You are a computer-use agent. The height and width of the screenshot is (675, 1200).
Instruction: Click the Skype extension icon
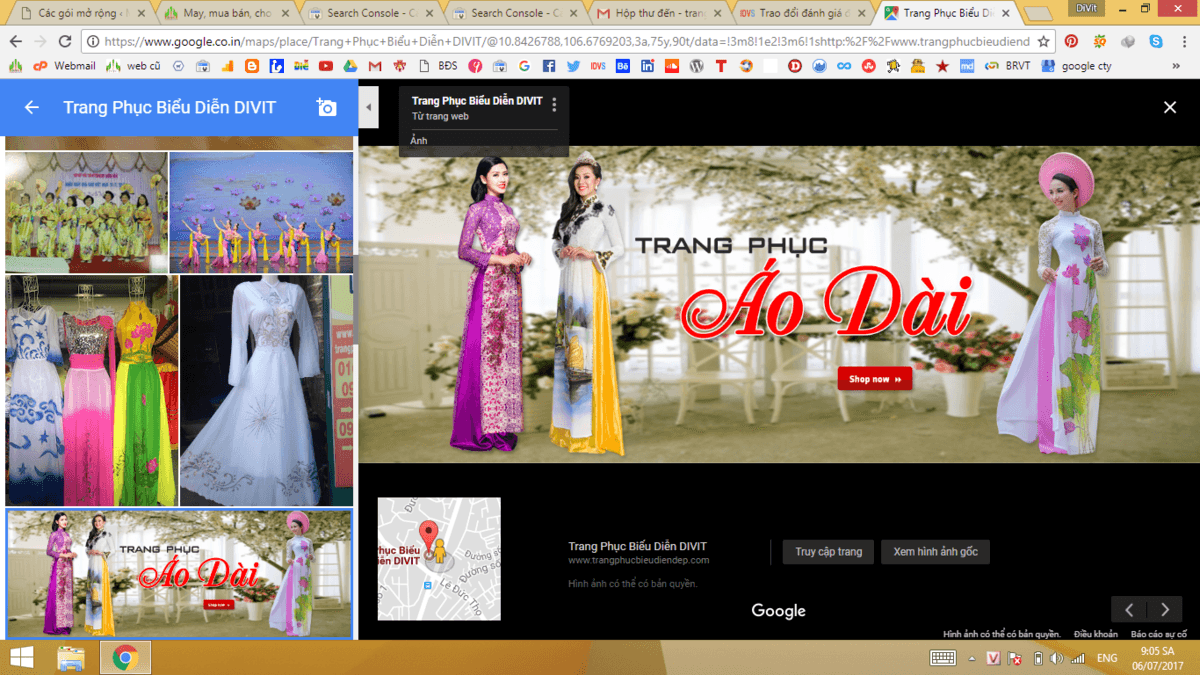[x=1156, y=42]
